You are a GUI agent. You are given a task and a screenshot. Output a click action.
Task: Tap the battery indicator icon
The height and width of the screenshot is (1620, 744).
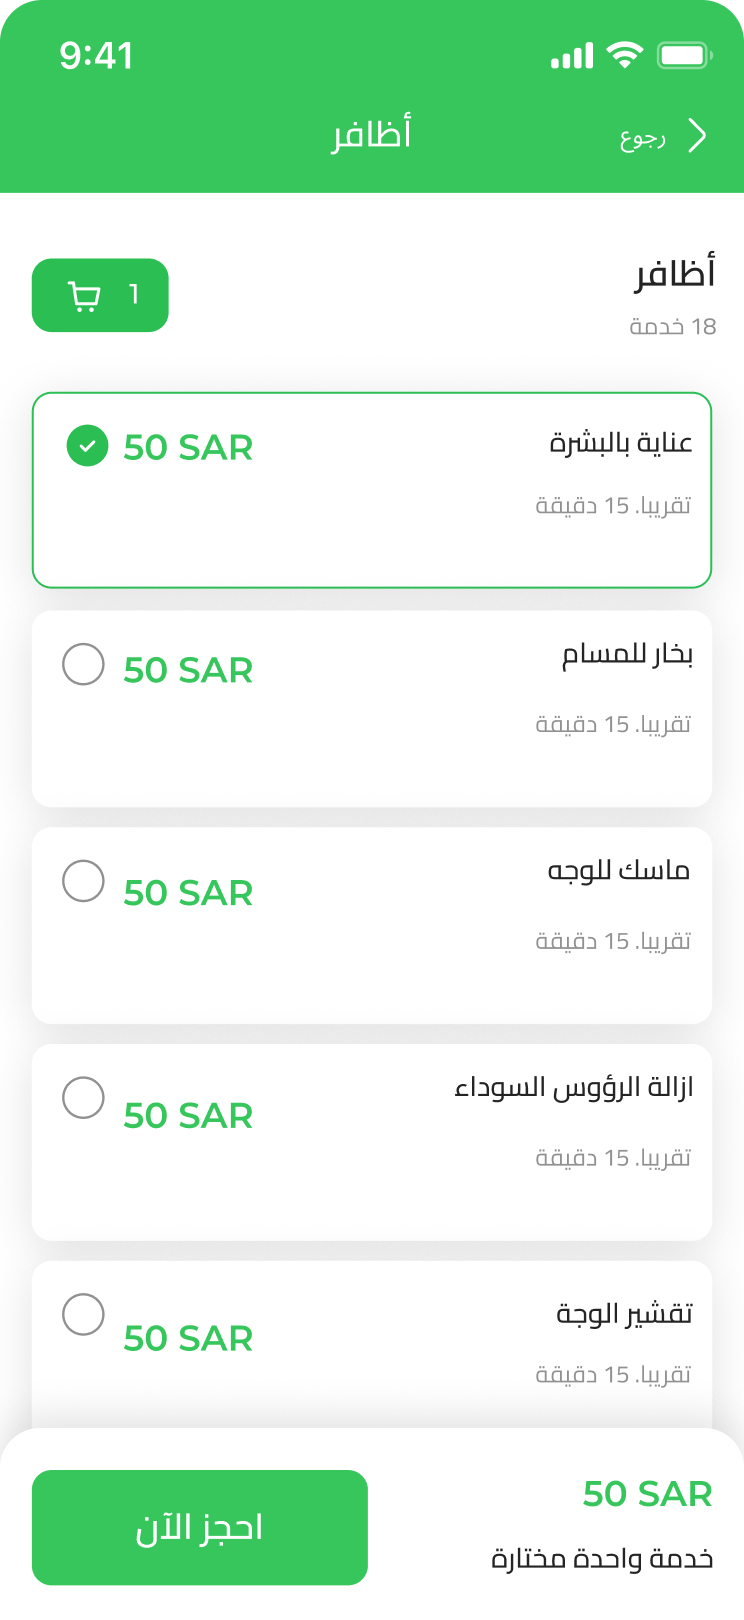683,56
